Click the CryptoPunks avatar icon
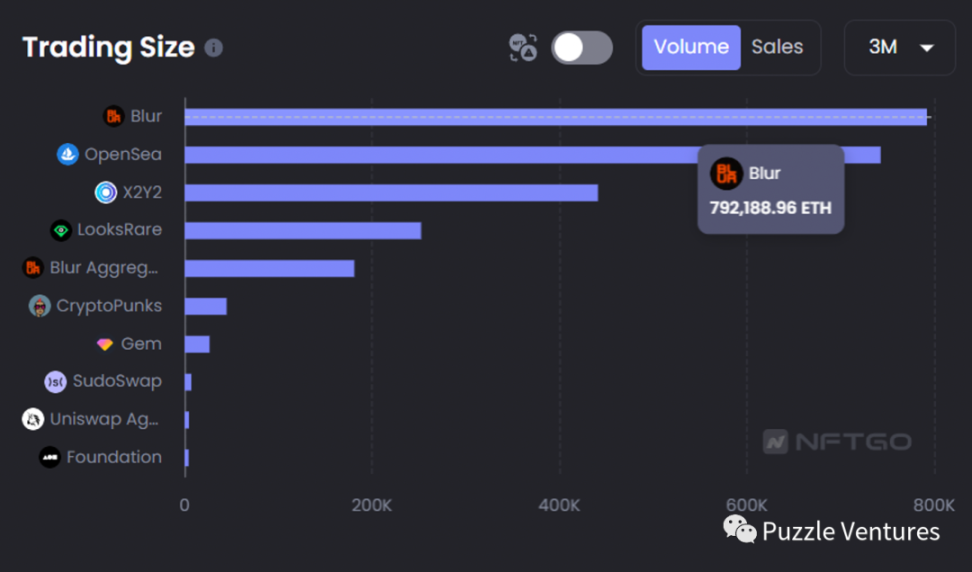The width and height of the screenshot is (972, 572). pyautogui.click(x=40, y=306)
